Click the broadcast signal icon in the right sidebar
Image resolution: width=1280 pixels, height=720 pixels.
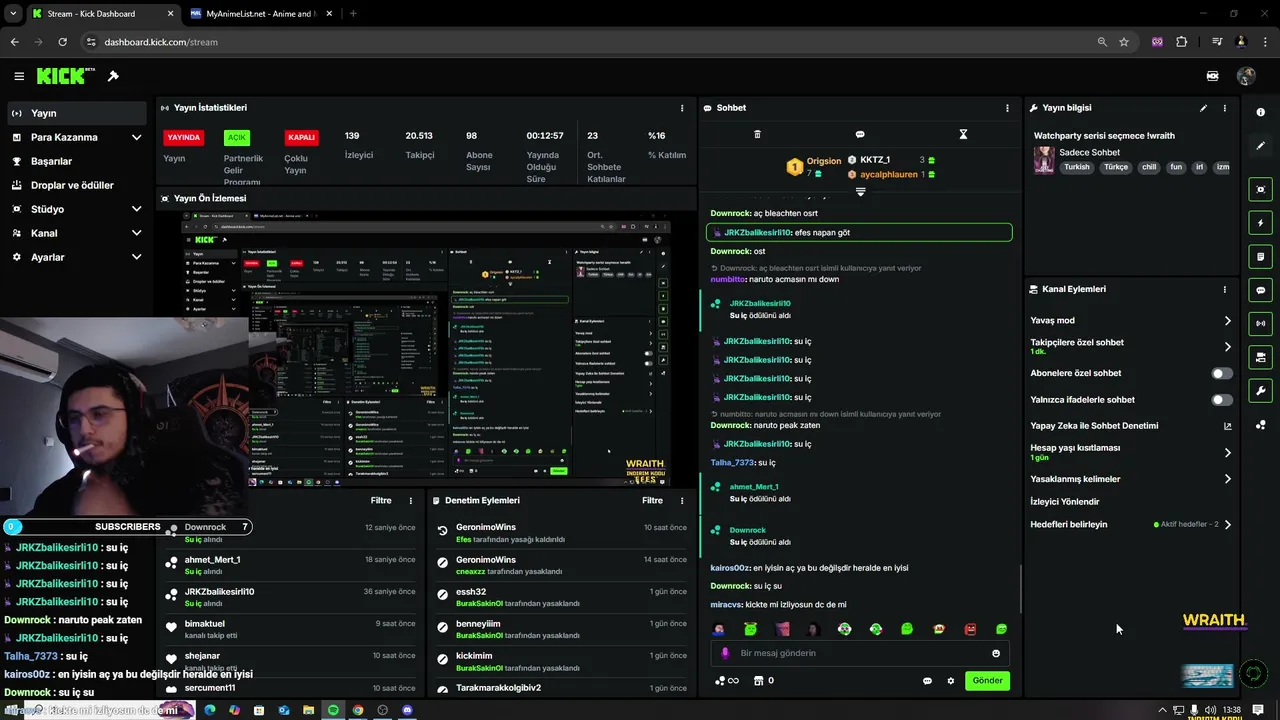[1260, 323]
